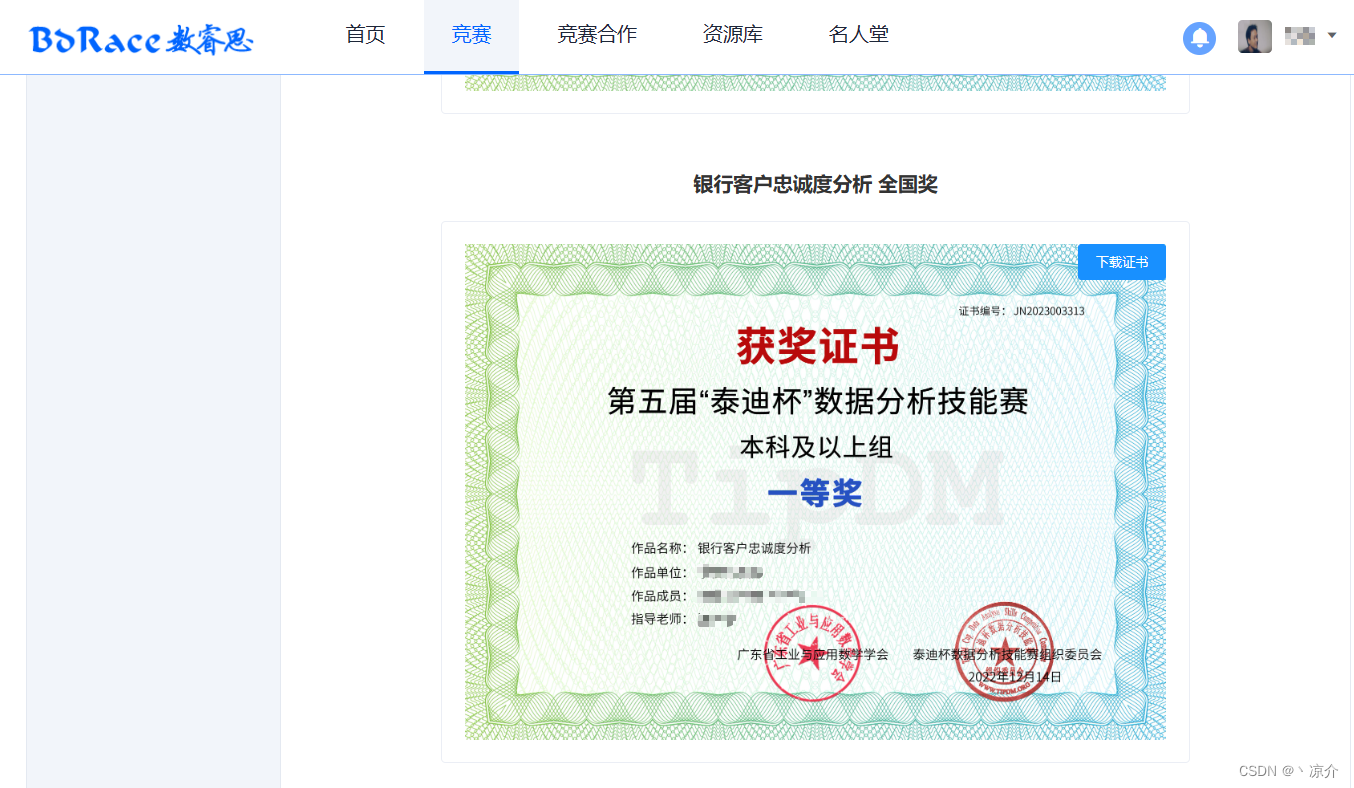Image resolution: width=1354 pixels, height=788 pixels.
Task: Click the 下载证书 button
Action: [x=1122, y=262]
